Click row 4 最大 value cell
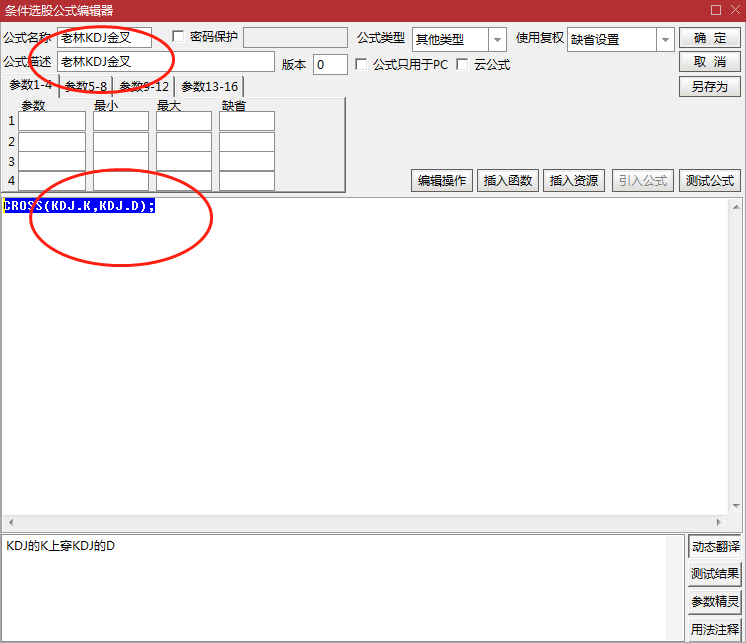This screenshot has height=643, width=746. click(x=184, y=181)
